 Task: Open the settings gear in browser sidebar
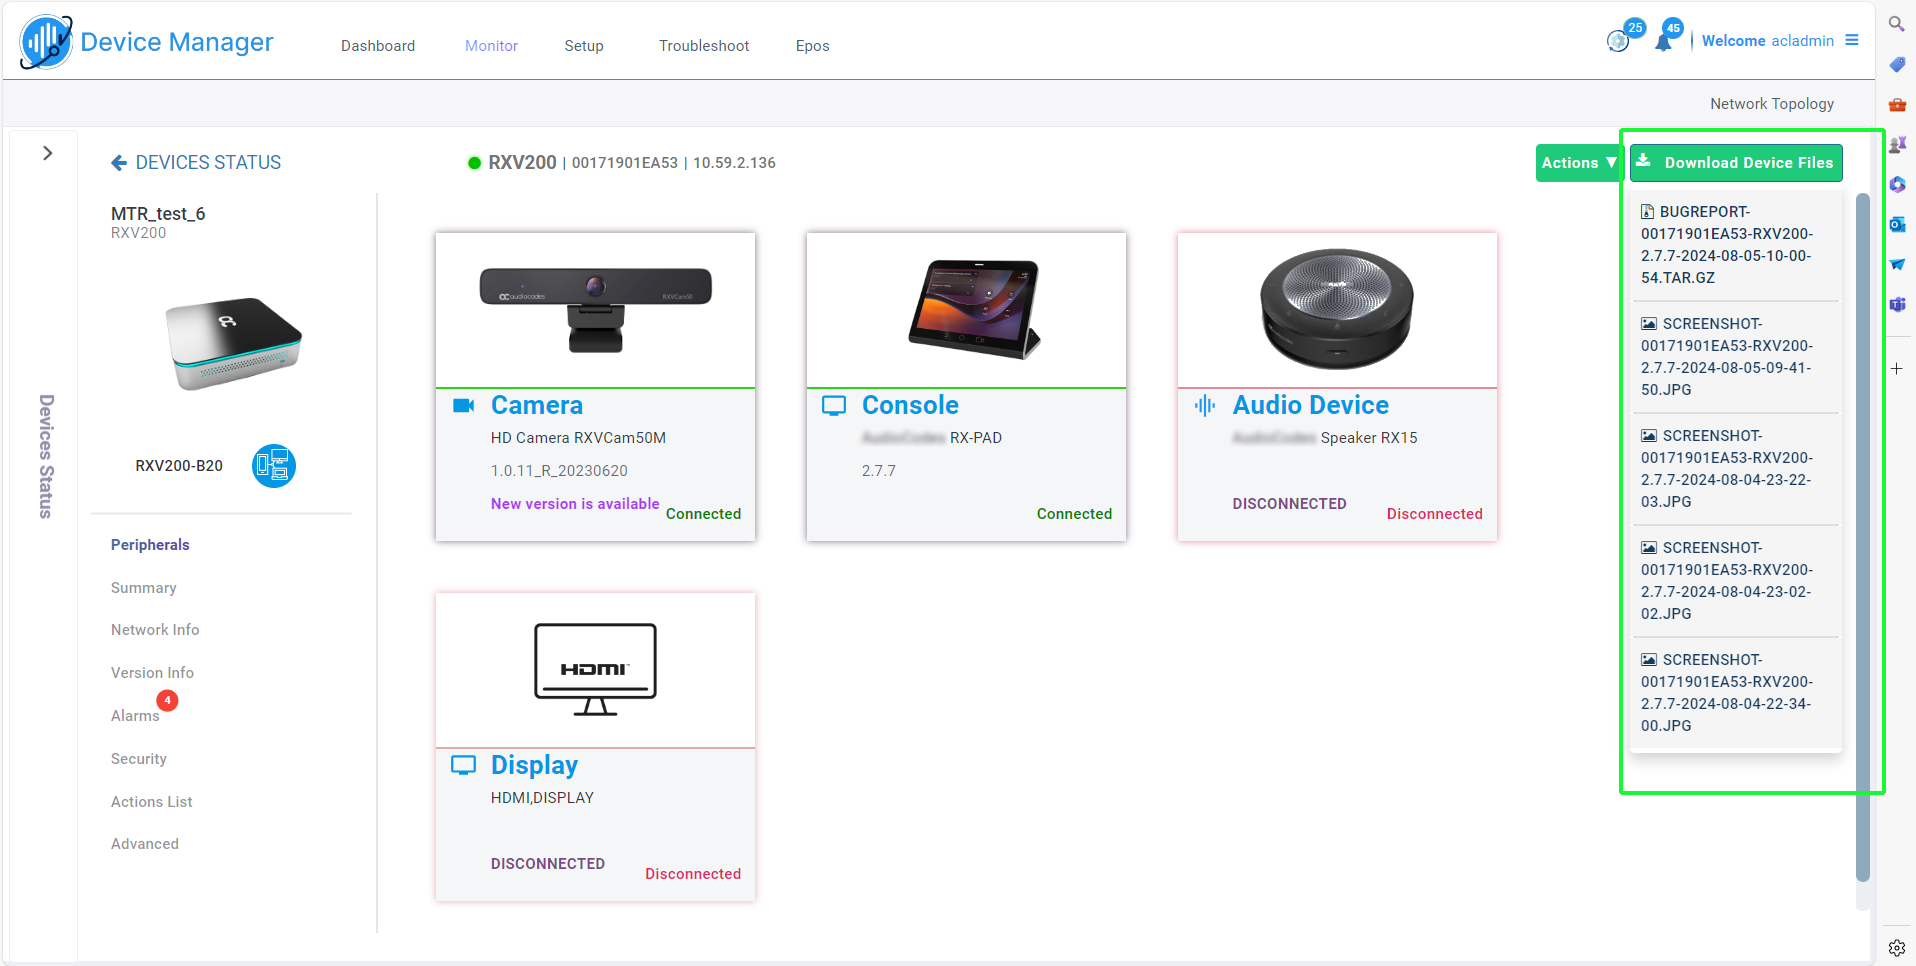1897,947
